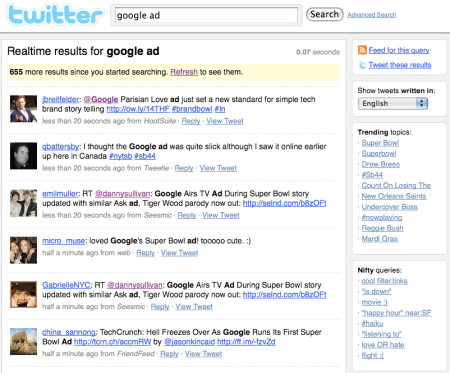Open trending topic Mardi Gras

pos(380,239)
